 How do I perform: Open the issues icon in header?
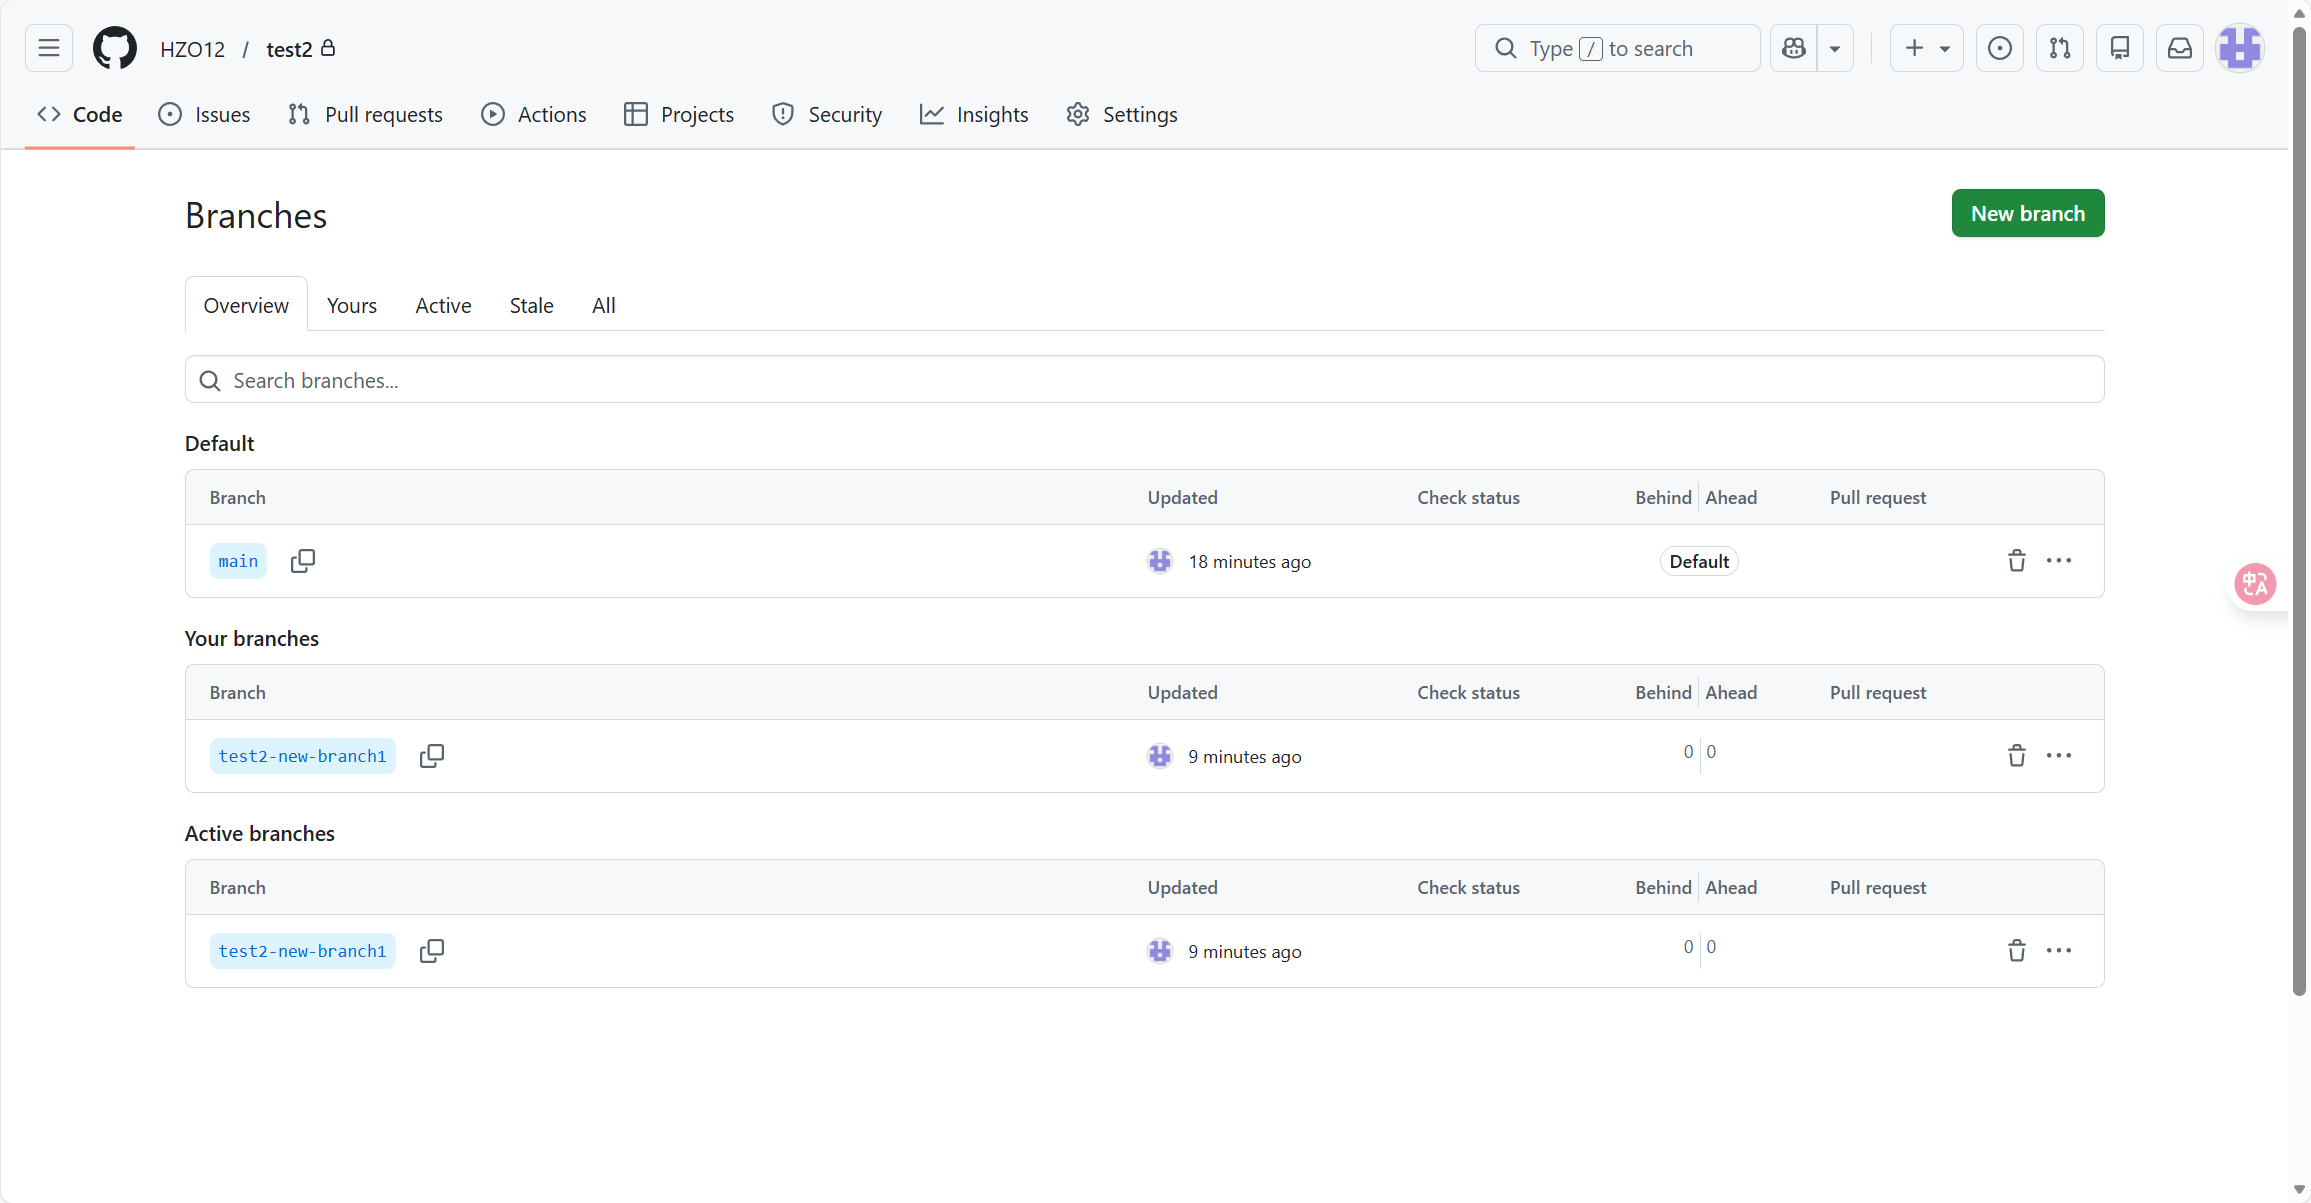(2000, 48)
